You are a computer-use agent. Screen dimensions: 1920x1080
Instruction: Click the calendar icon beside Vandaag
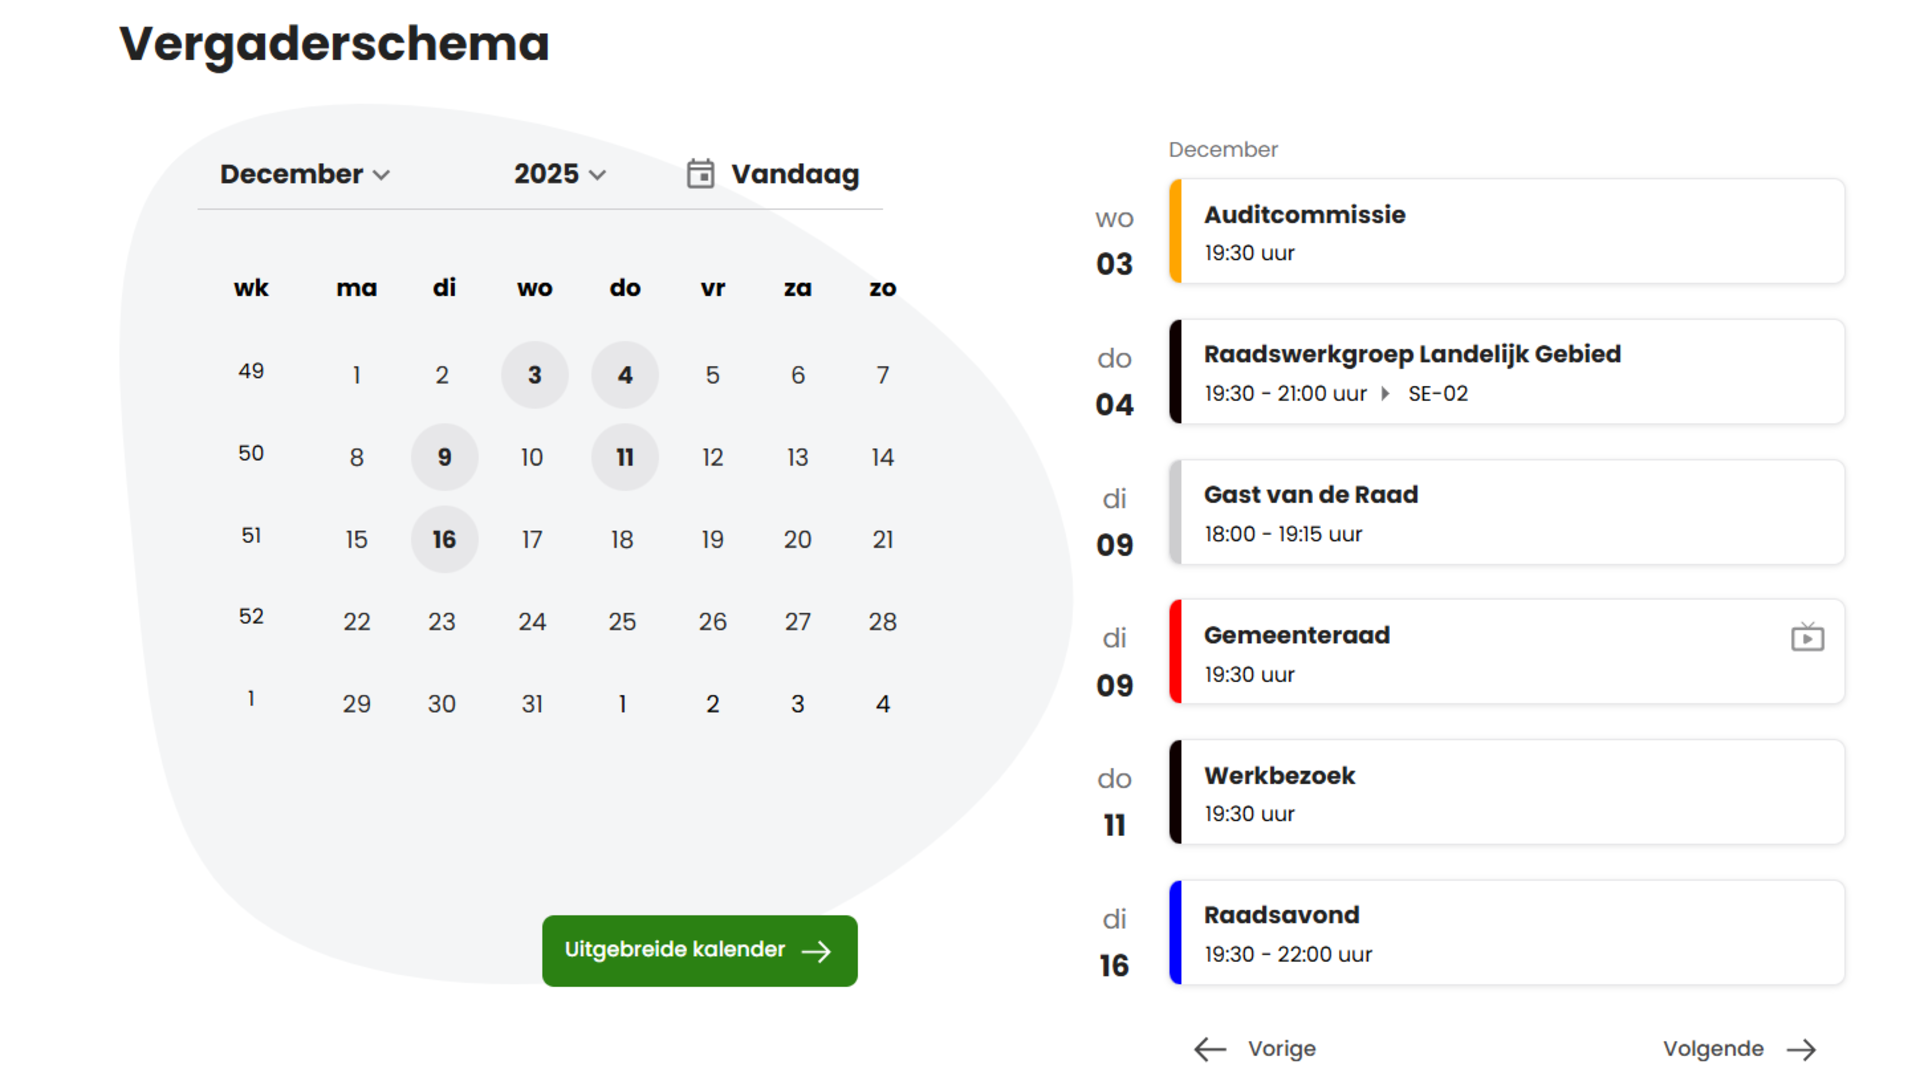pos(700,174)
